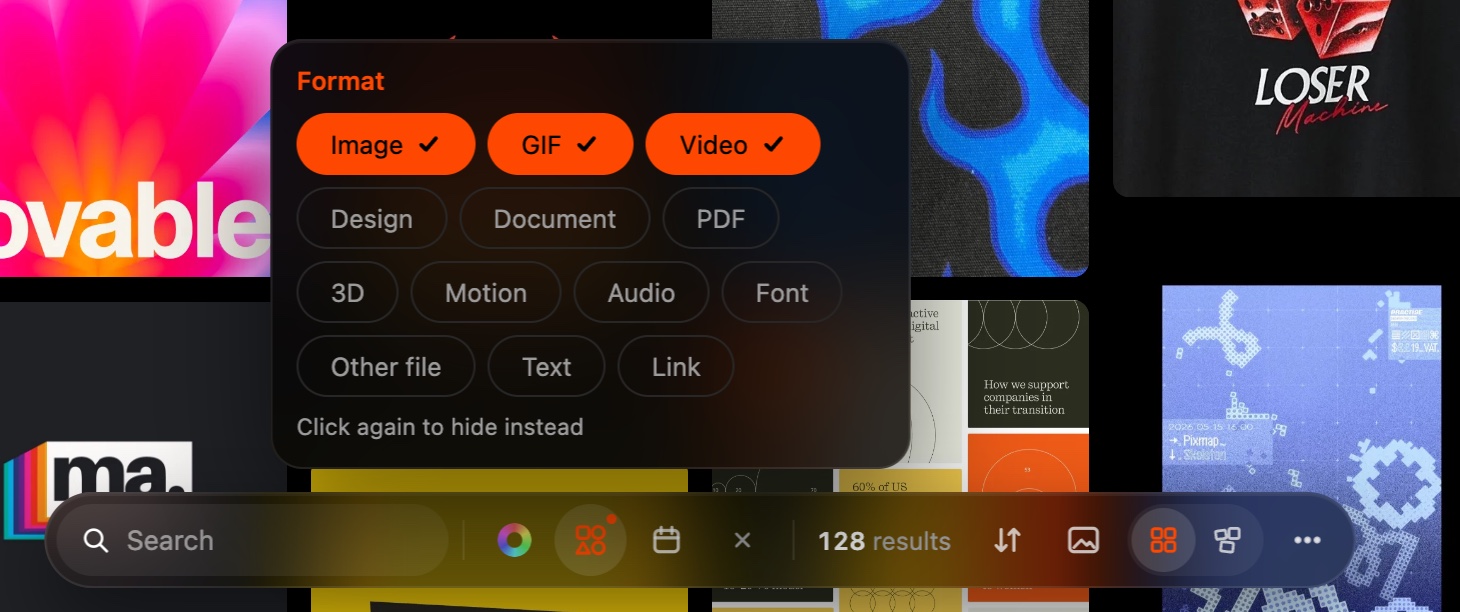The image size is (1460, 612).
Task: Open the more options ellipsis menu
Action: tap(1307, 541)
